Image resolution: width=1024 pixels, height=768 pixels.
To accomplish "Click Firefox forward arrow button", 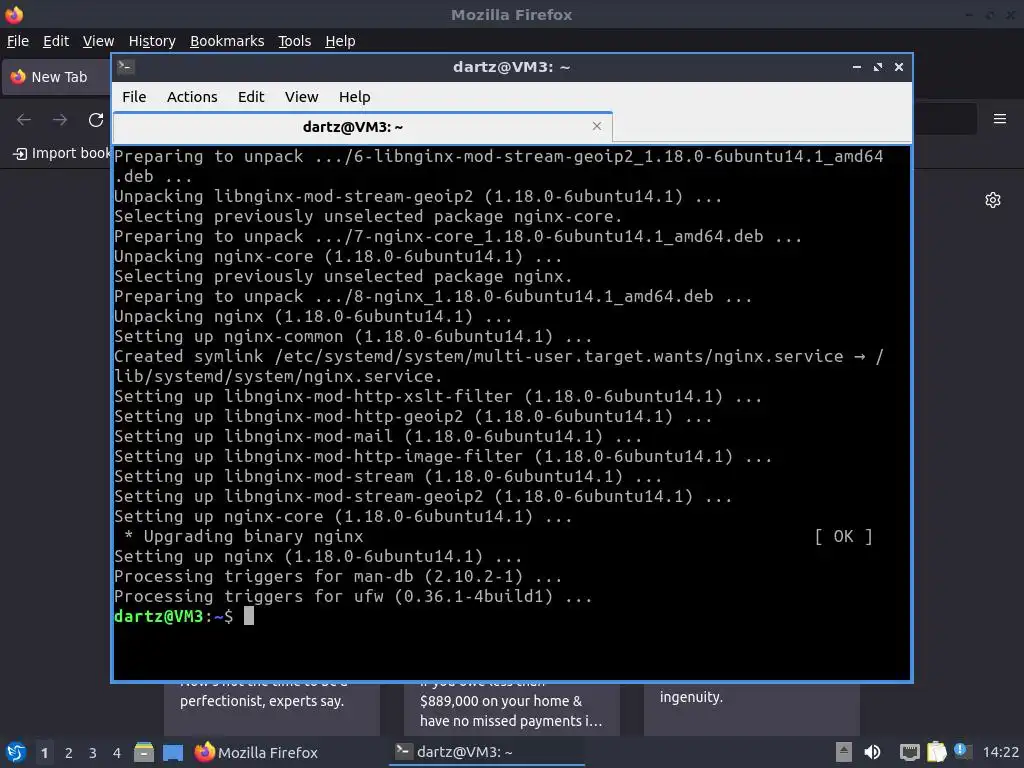I will [x=60, y=120].
